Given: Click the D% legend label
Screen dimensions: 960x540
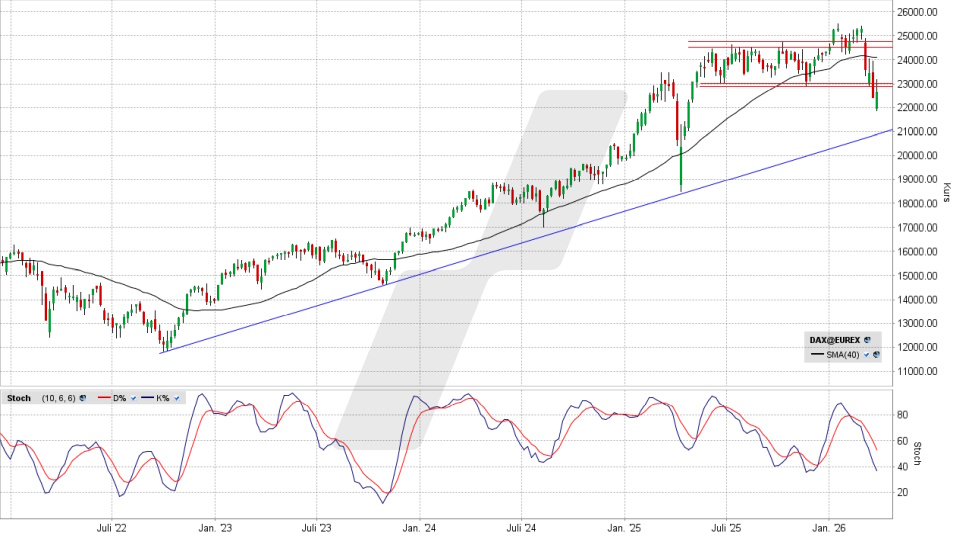Looking at the screenshot, I should 119,398.
